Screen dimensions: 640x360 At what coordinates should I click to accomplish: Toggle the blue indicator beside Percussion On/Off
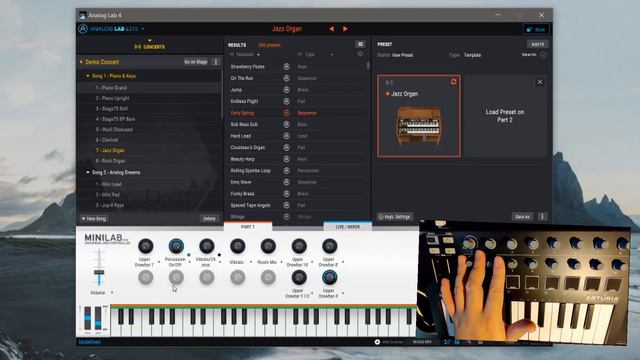(189, 255)
